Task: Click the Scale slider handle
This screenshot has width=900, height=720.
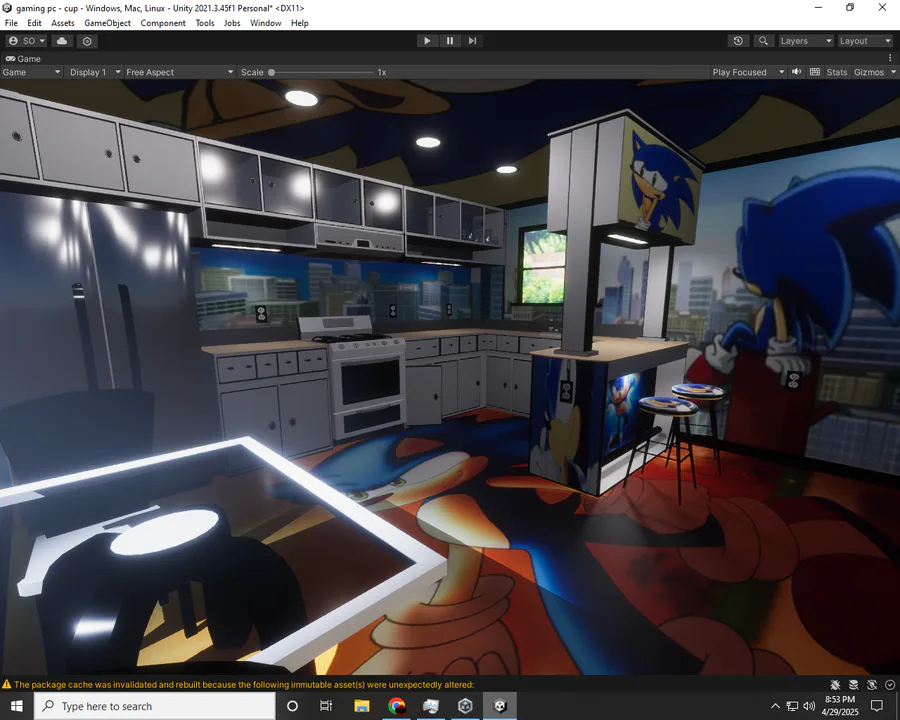Action: coord(271,72)
